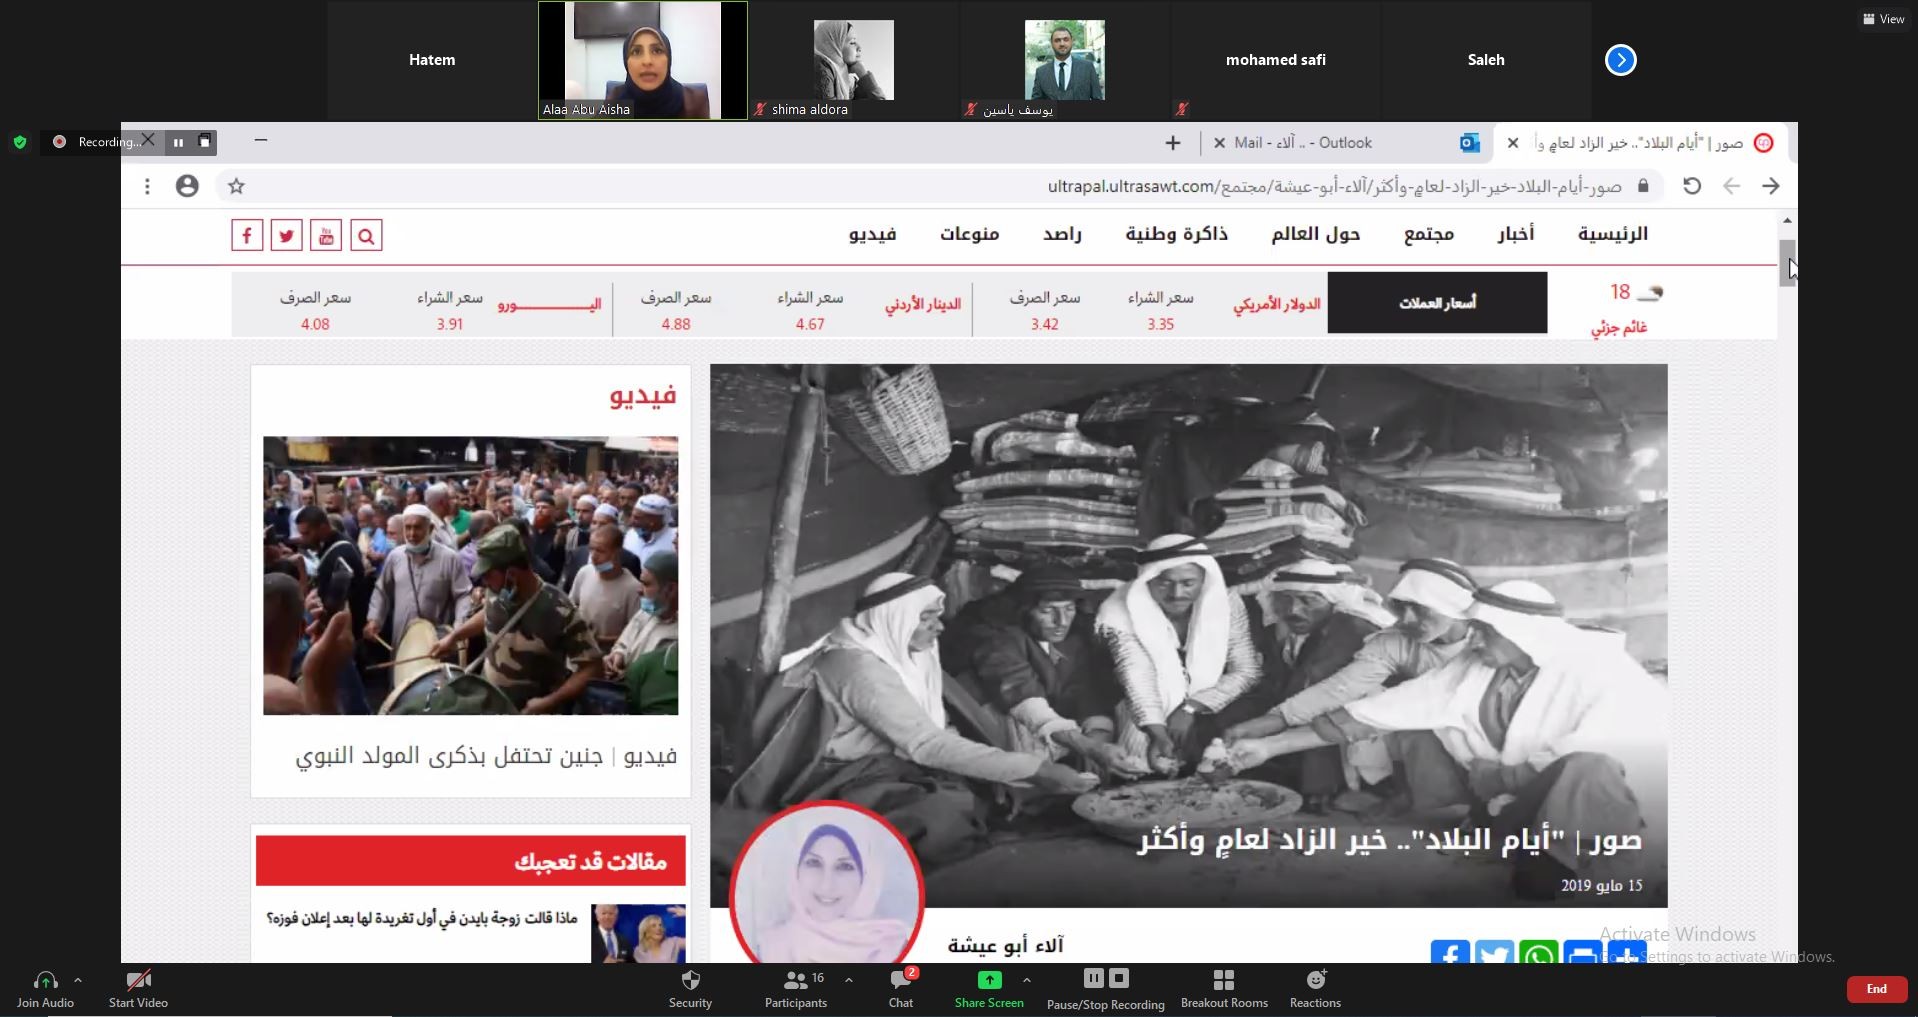The image size is (1918, 1017).
Task: Open Breakout Rooms
Action: click(1223, 988)
